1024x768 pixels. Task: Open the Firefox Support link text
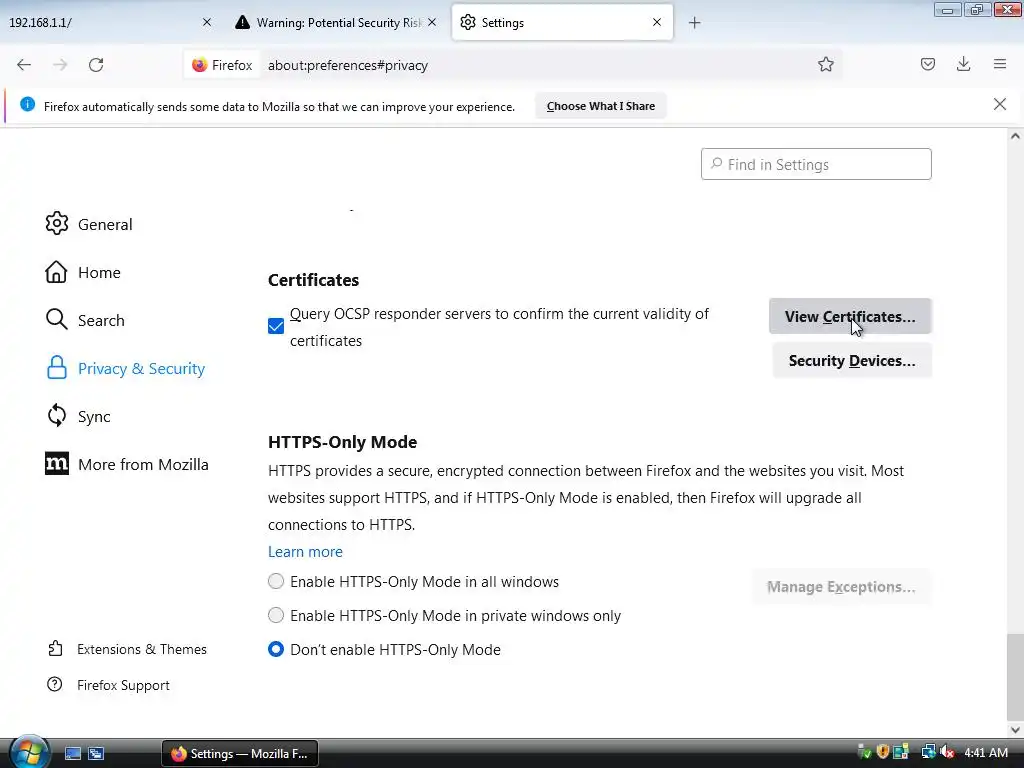tap(123, 685)
